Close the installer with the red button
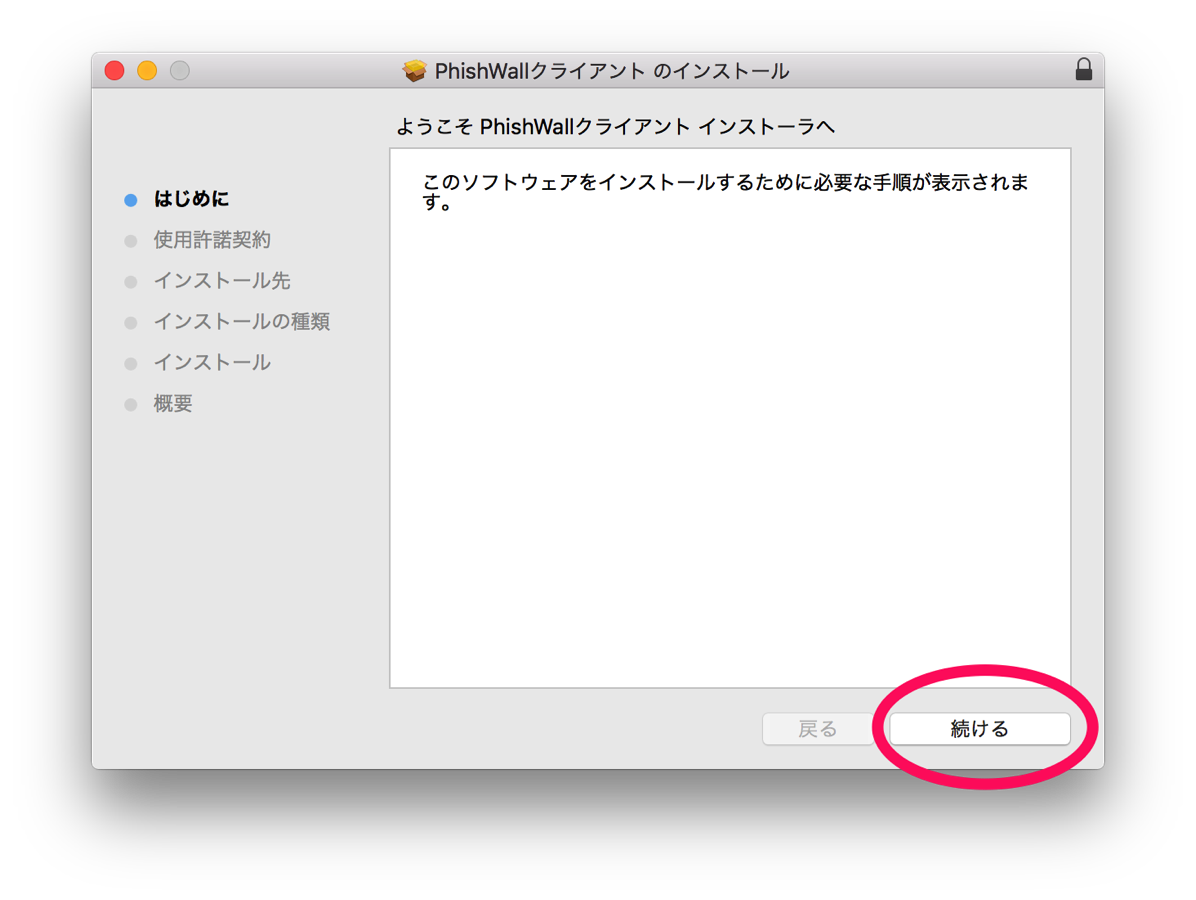 pos(114,71)
